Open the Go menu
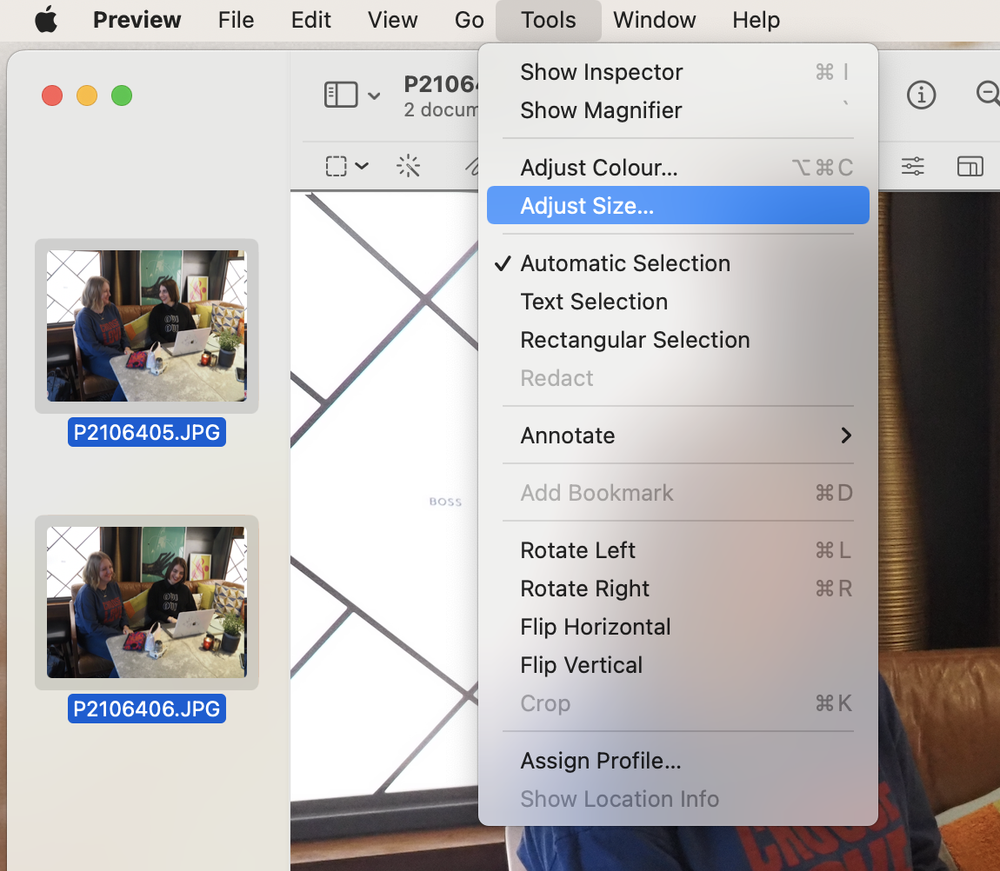 pyautogui.click(x=469, y=20)
